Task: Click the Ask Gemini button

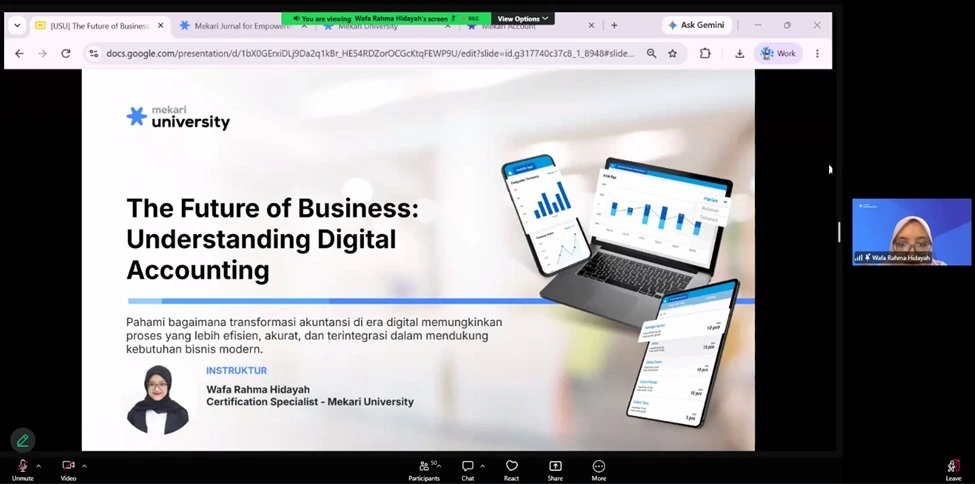Action: [697, 26]
